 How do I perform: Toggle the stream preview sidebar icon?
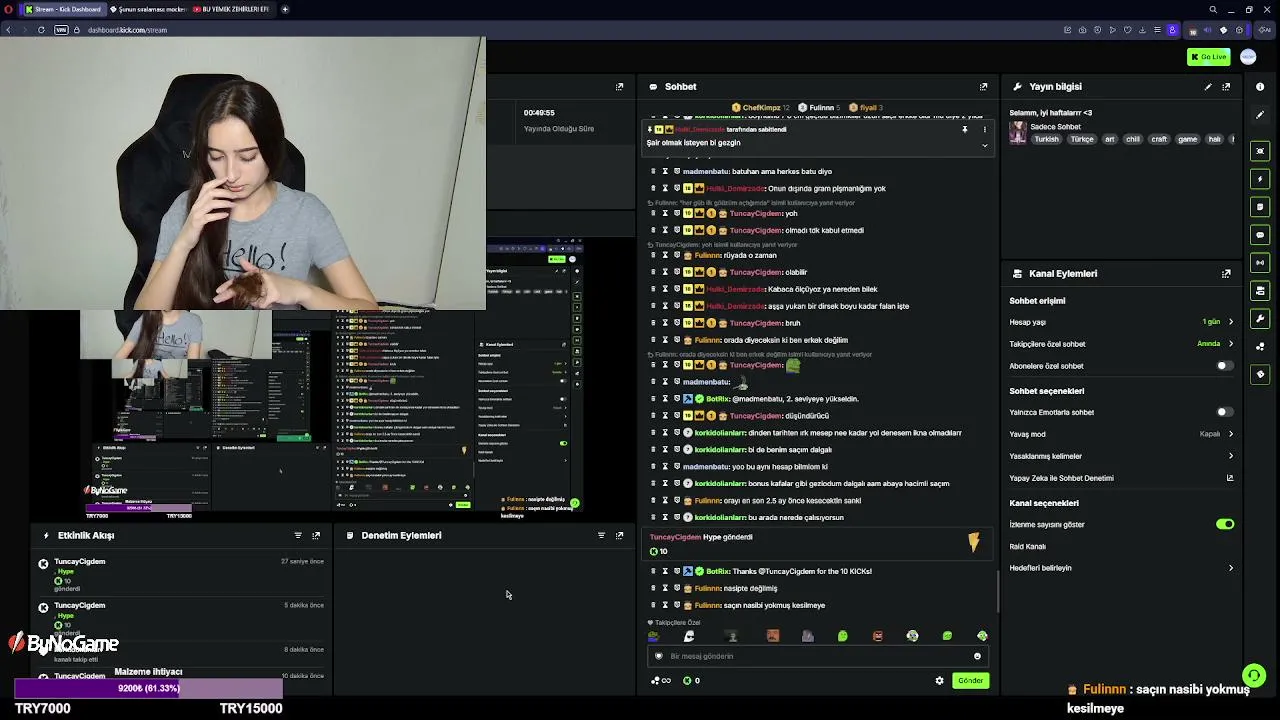click(x=1260, y=151)
